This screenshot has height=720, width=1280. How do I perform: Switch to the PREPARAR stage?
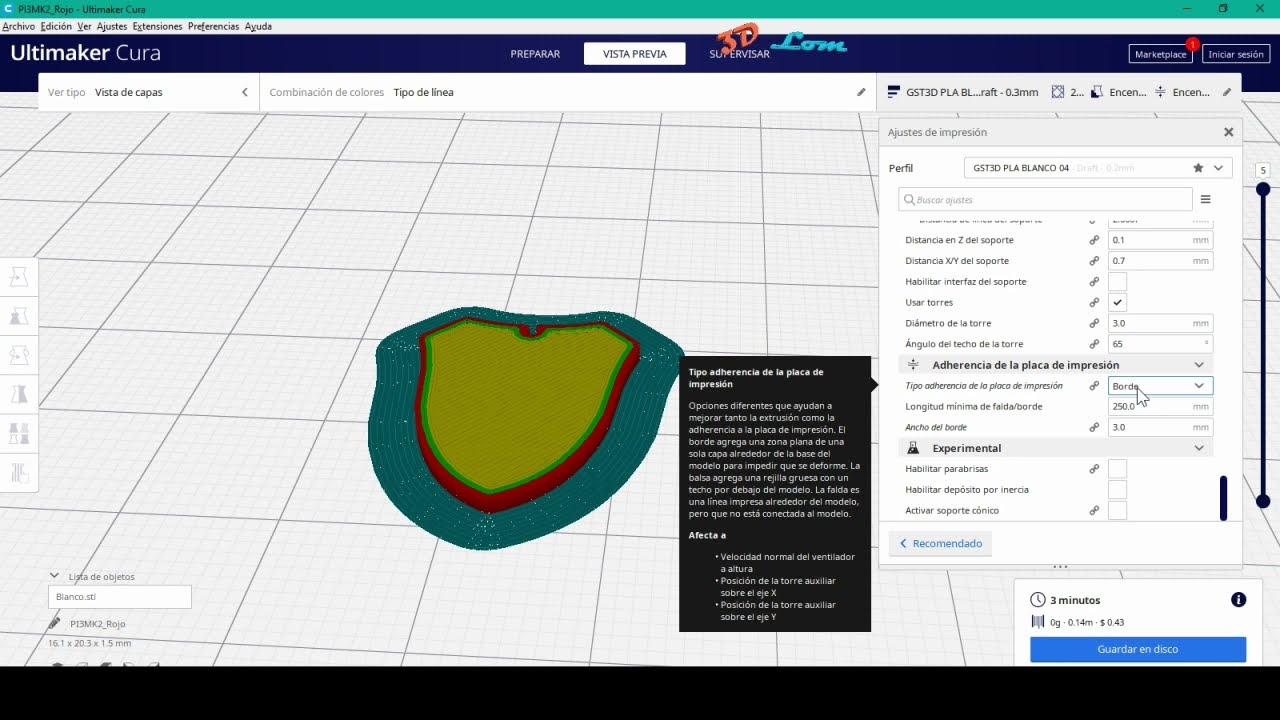535,54
